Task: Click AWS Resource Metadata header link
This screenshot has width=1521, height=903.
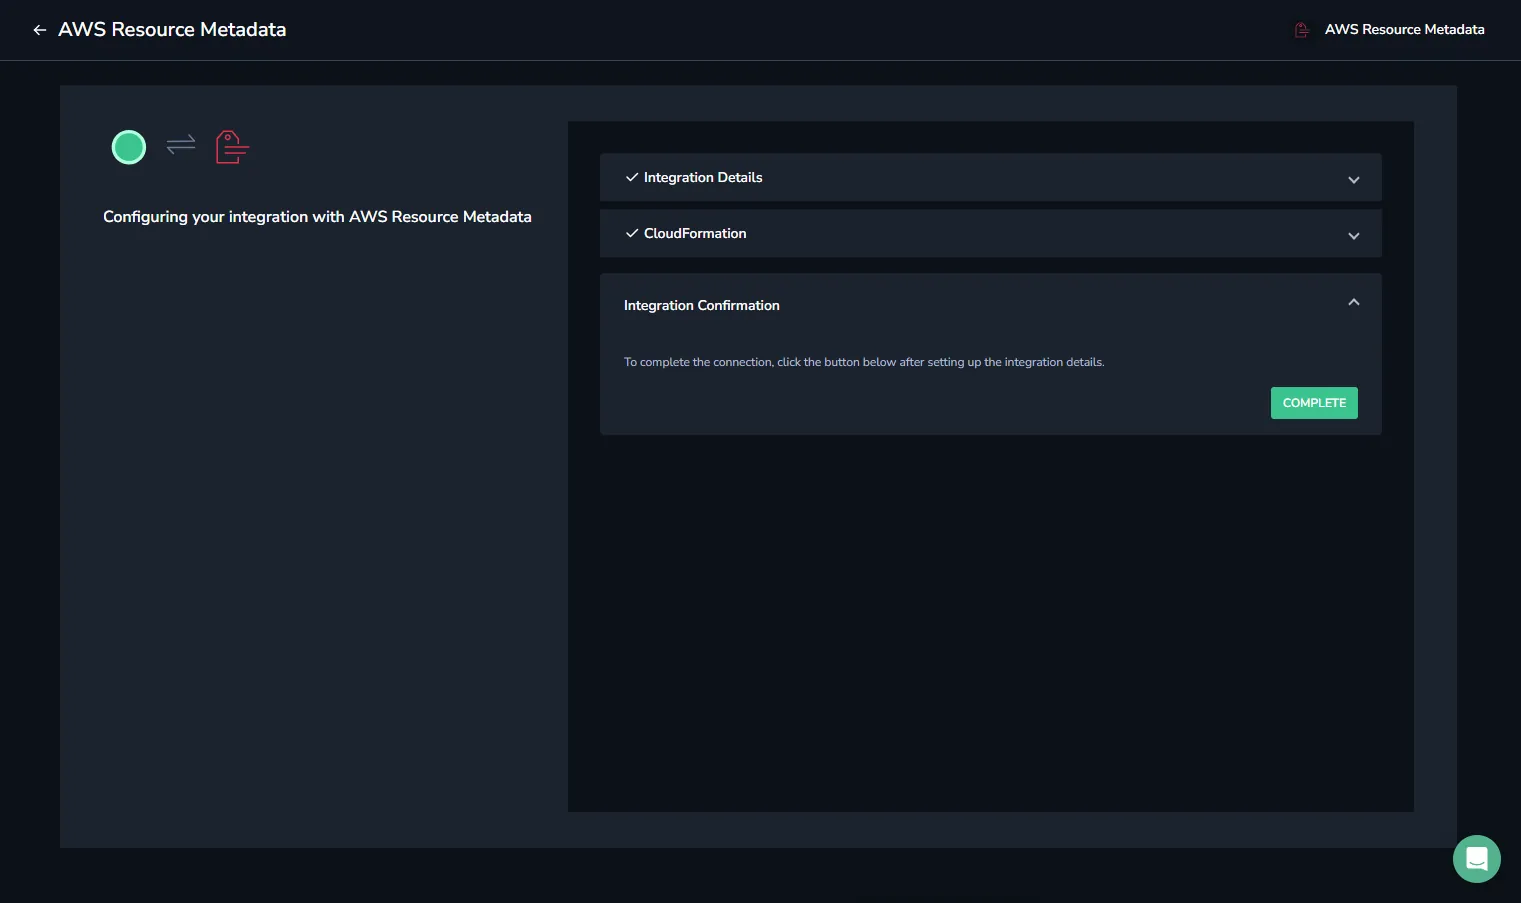Action: tap(1404, 30)
